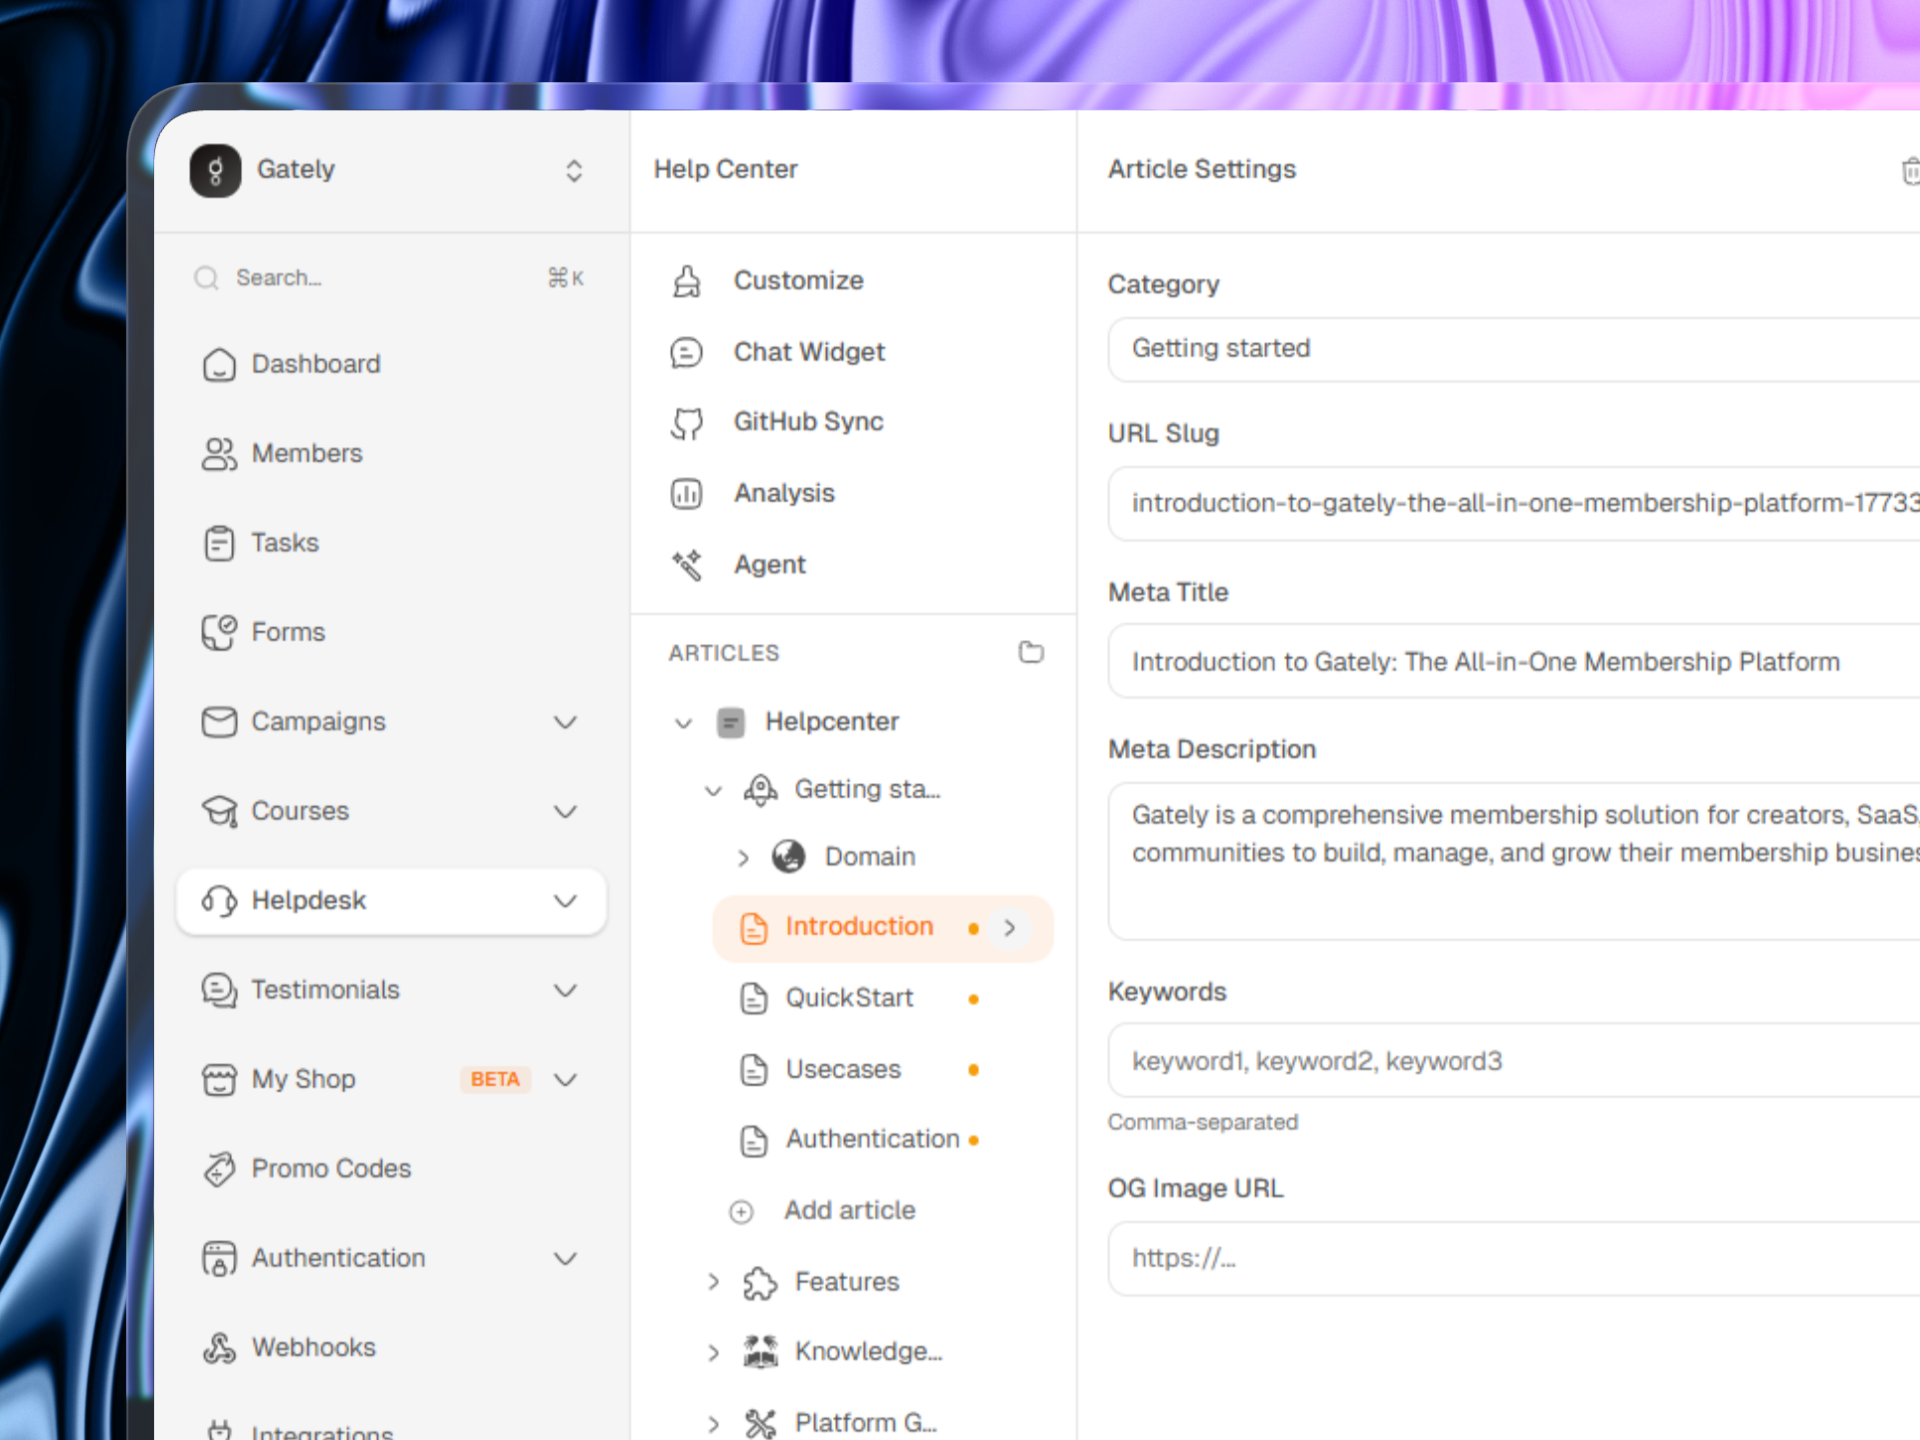The height and width of the screenshot is (1440, 1920).
Task: Click the Customize brush icon
Action: tap(686, 281)
